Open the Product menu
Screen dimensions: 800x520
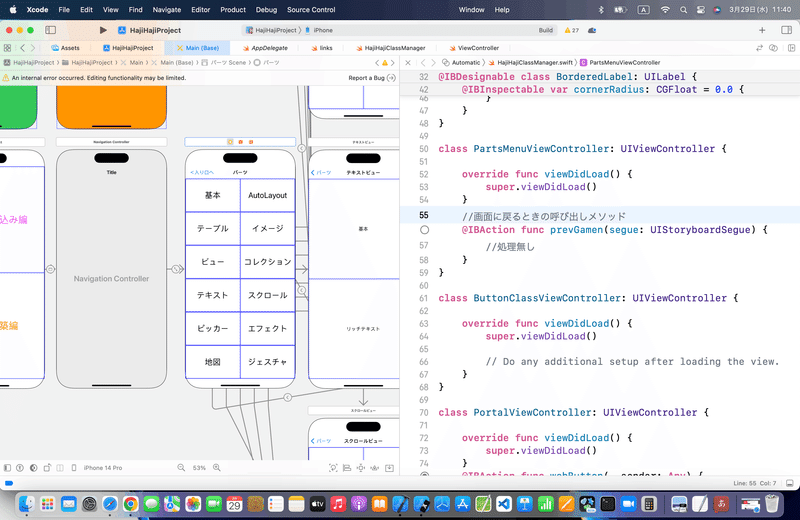[233, 10]
